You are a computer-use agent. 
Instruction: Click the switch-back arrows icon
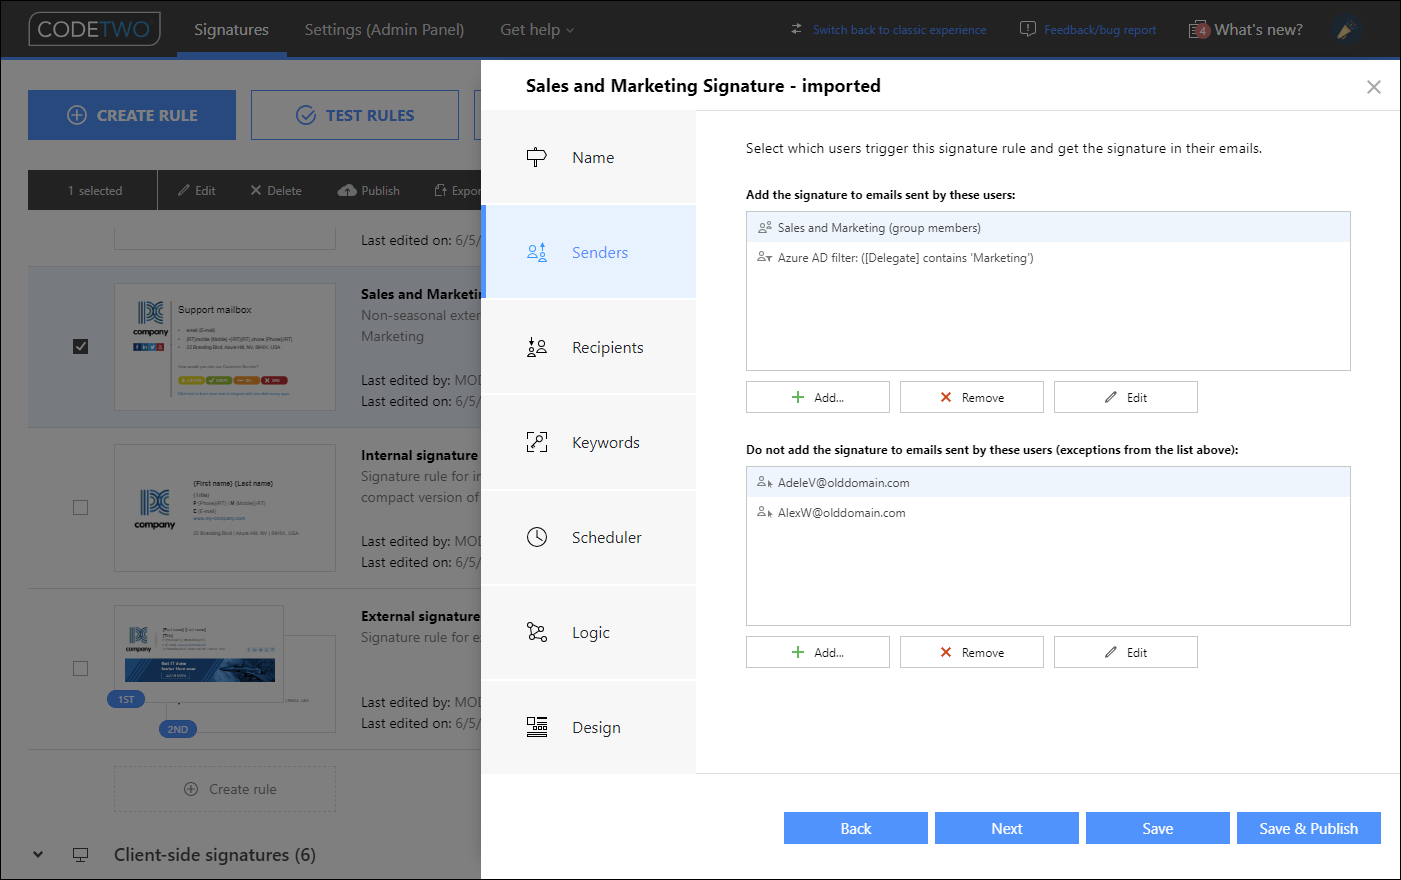click(x=796, y=29)
